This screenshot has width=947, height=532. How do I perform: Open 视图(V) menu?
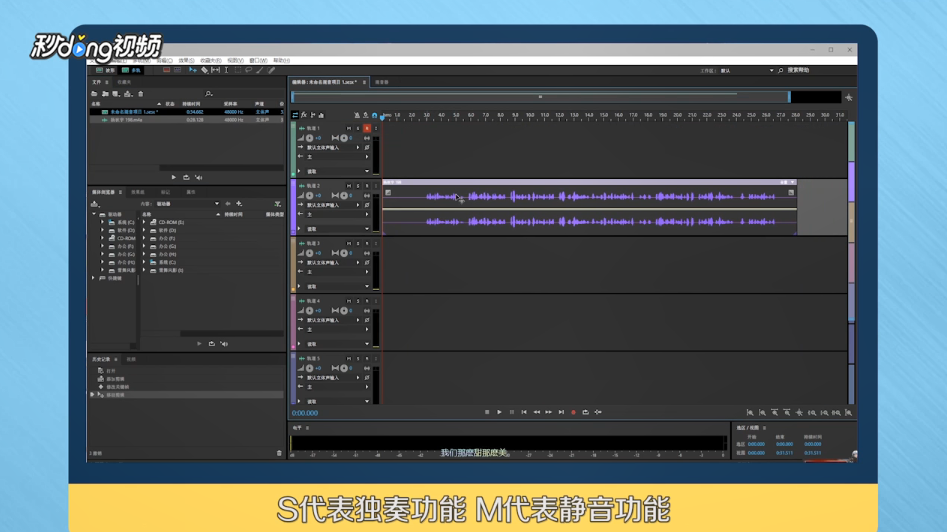pyautogui.click(x=235, y=60)
